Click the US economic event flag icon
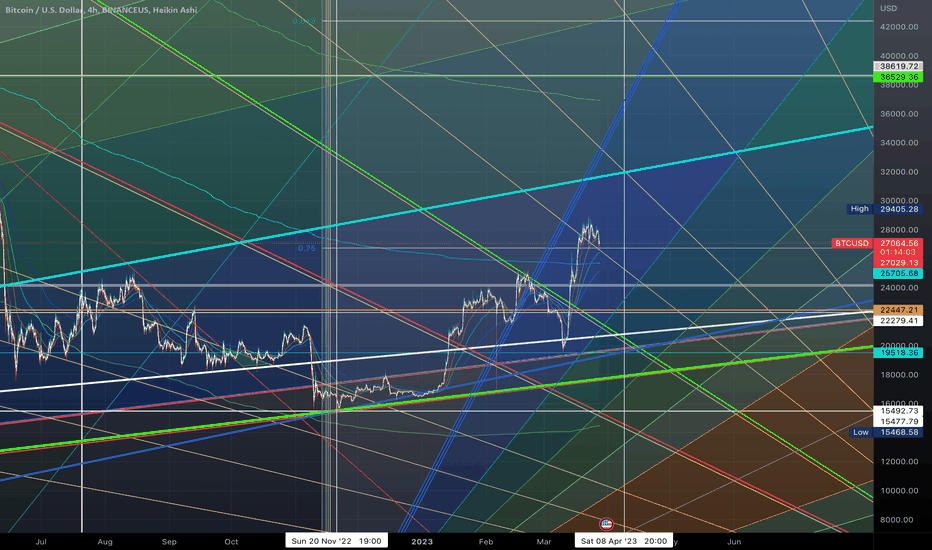The width and height of the screenshot is (932, 550). point(606,524)
